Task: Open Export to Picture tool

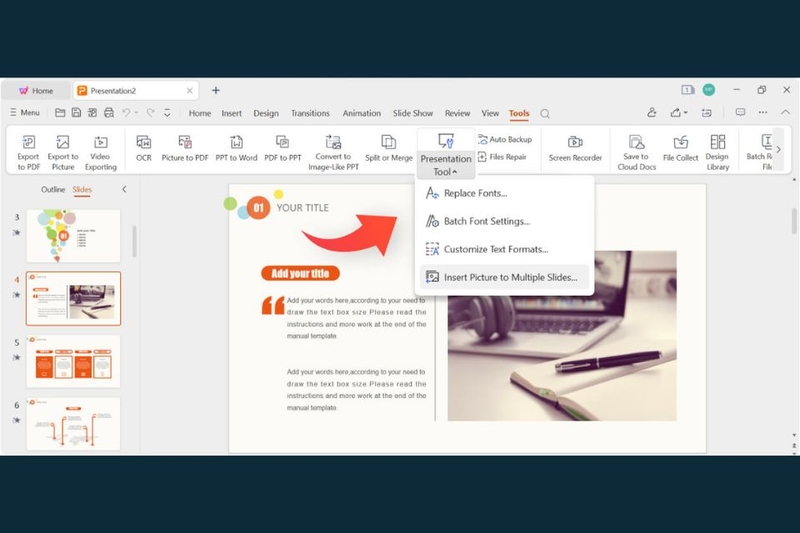Action: pos(63,151)
